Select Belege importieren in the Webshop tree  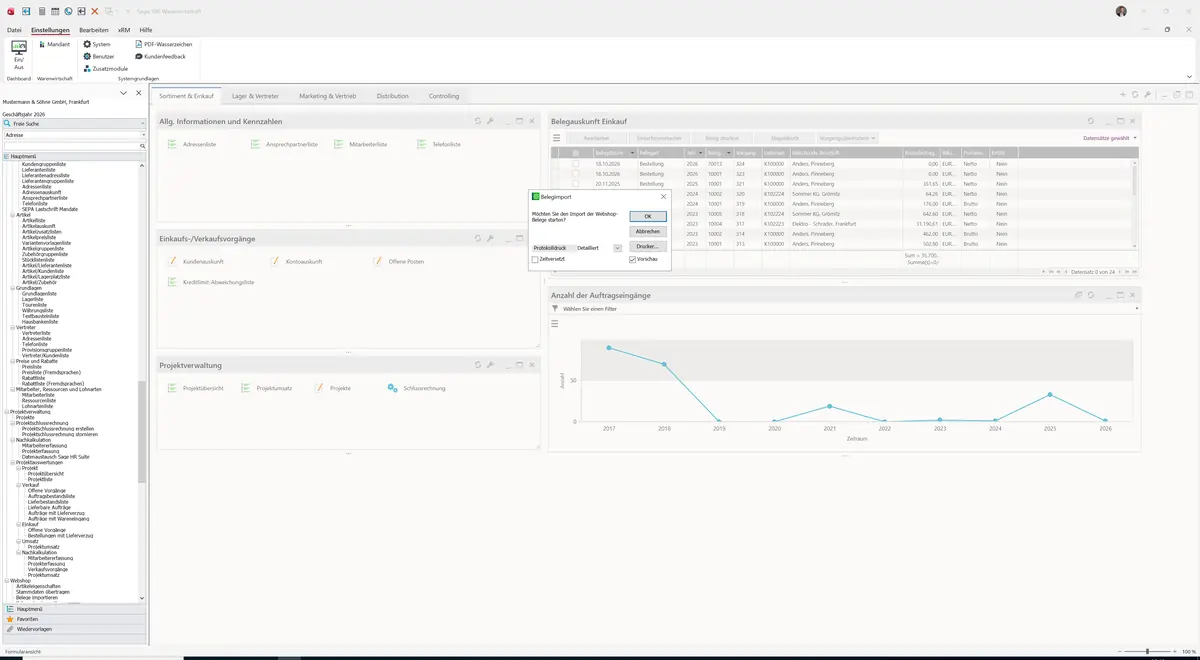point(36,597)
